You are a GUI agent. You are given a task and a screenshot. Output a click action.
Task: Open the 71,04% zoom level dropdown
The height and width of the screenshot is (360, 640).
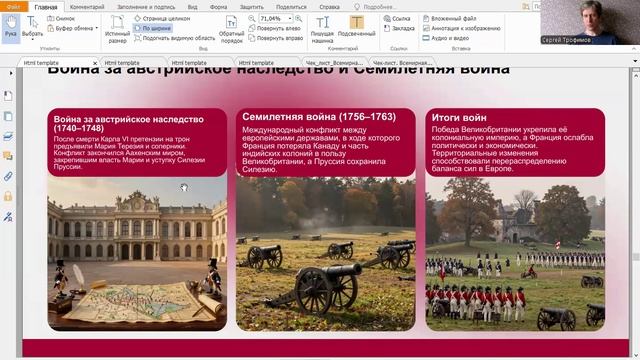pos(290,18)
